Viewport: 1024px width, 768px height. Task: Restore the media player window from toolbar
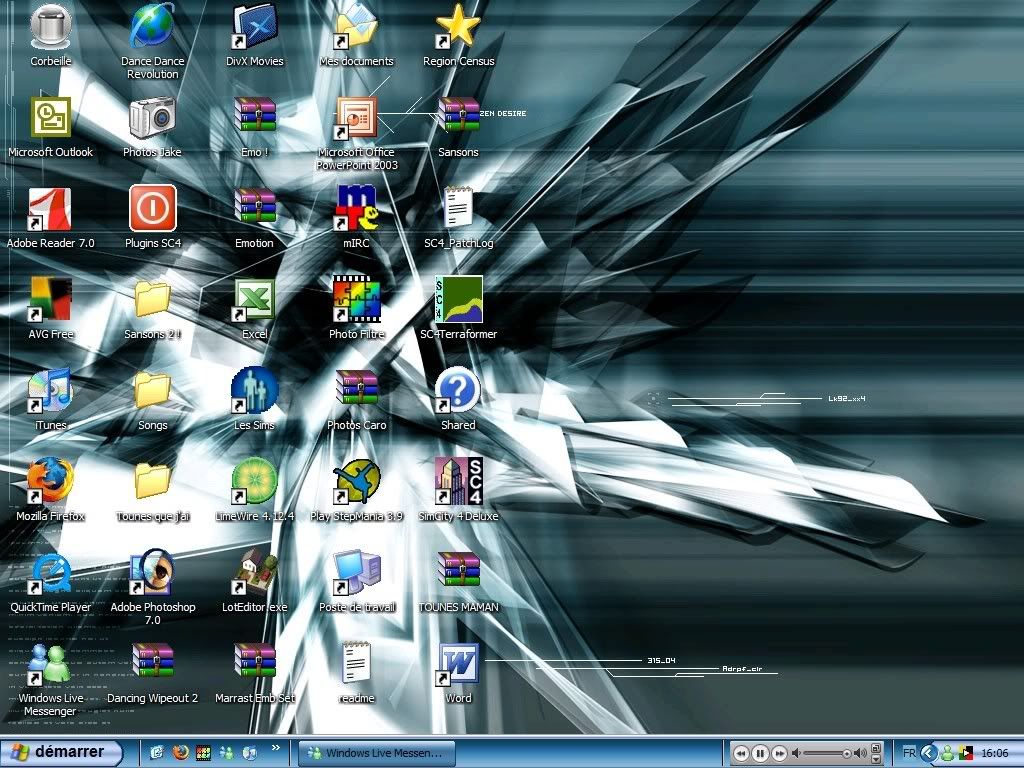pyautogui.click(x=876, y=748)
